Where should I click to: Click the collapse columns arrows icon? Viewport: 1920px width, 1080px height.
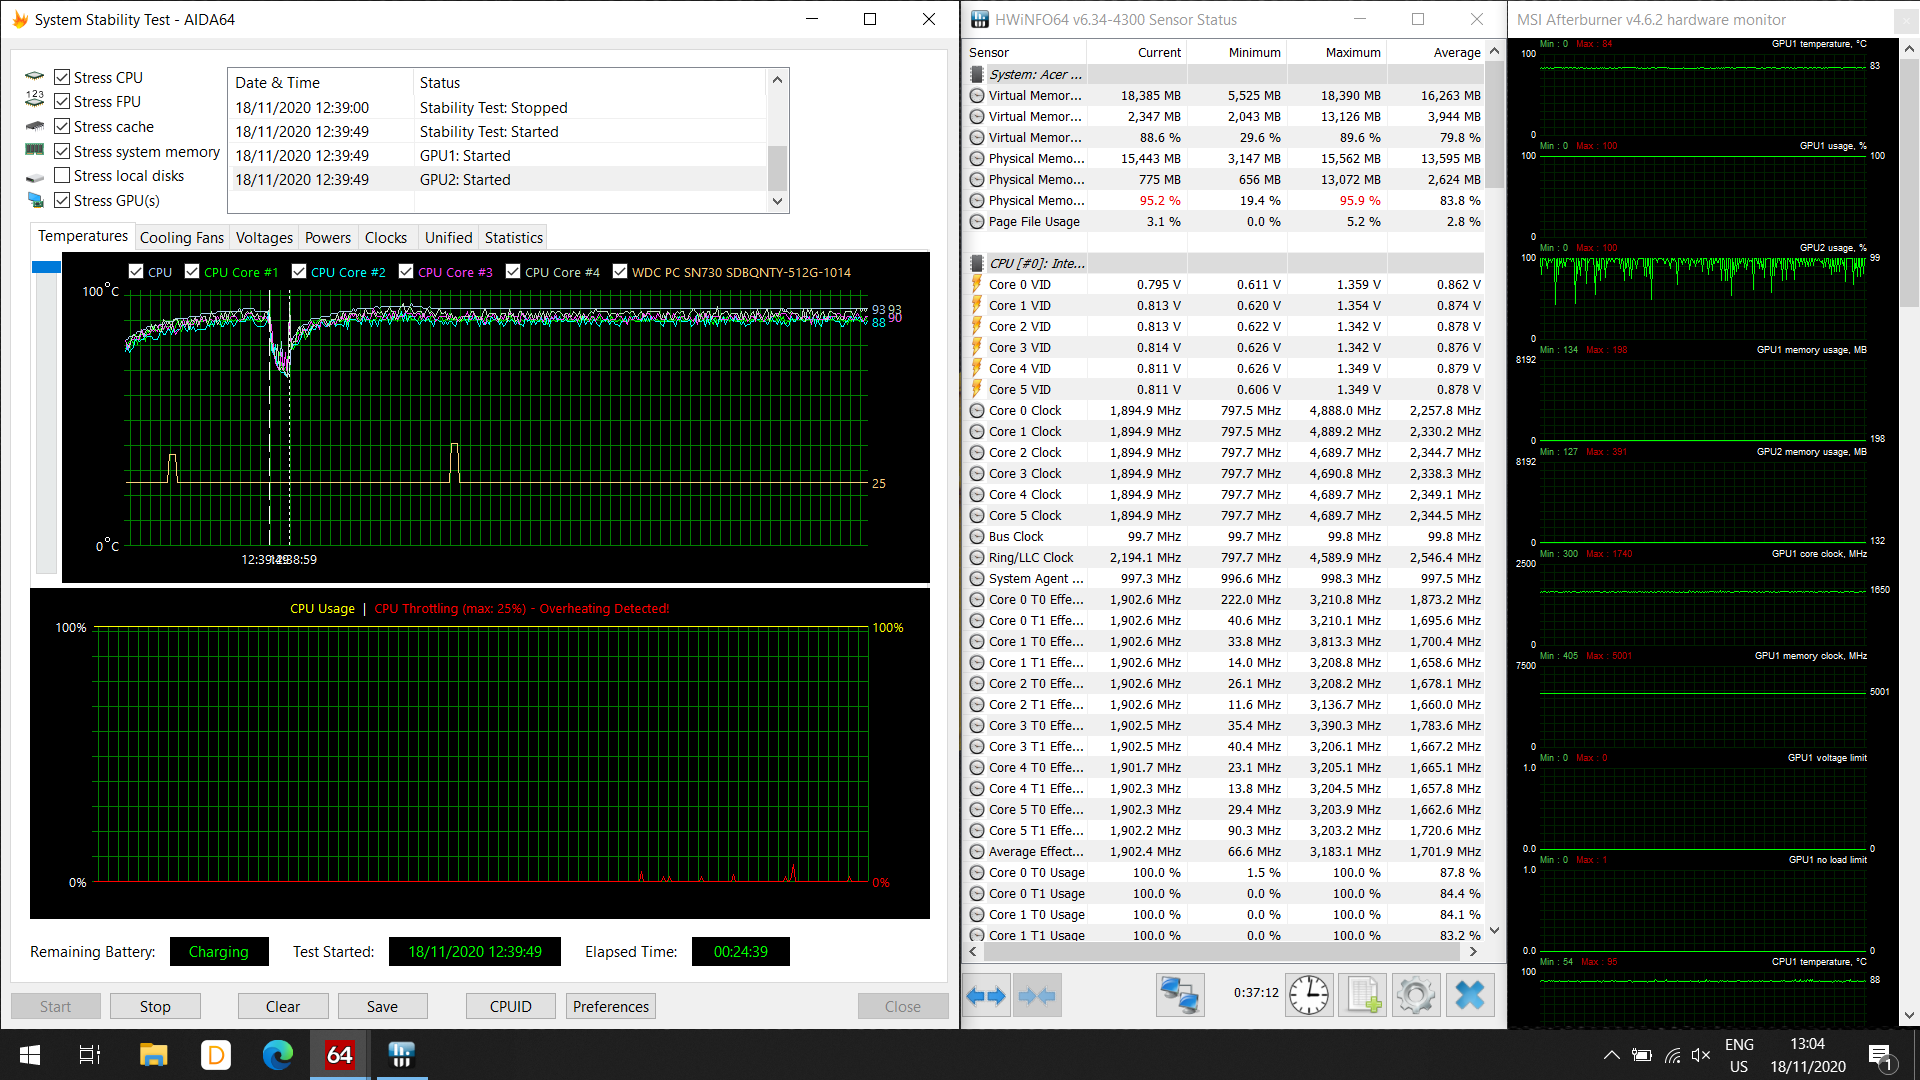1036,996
